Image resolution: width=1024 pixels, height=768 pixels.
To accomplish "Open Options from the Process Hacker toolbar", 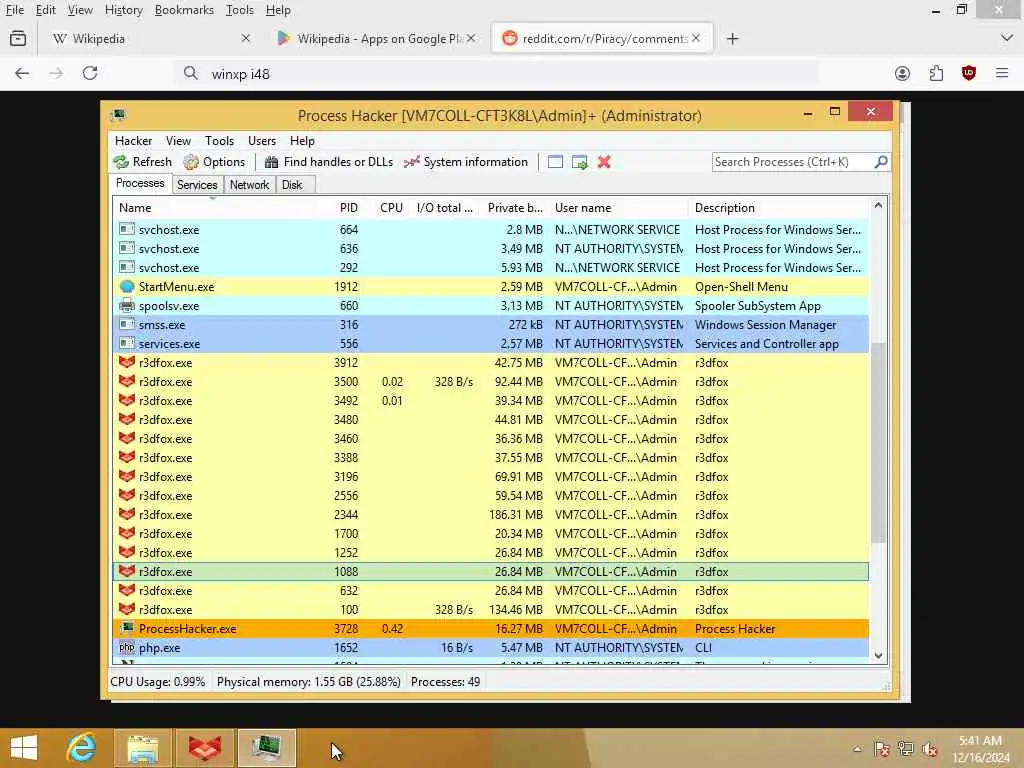I will [214, 162].
